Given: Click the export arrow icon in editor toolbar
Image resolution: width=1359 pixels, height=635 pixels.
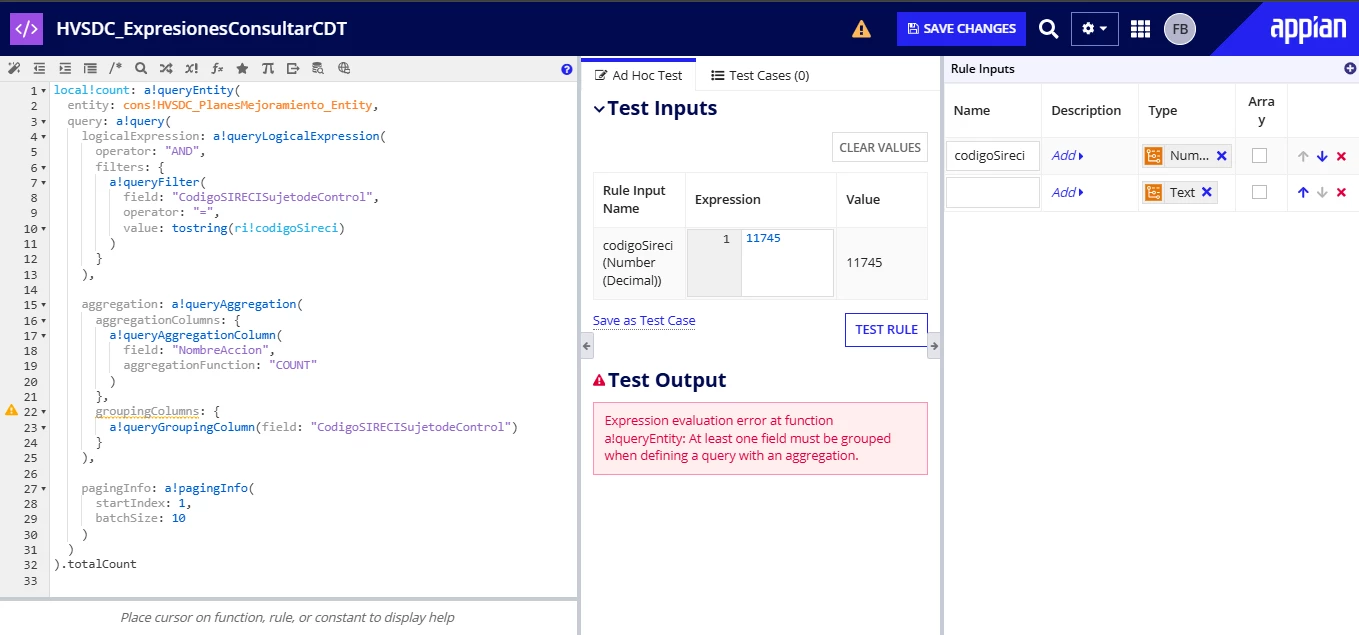Looking at the screenshot, I should click(x=293, y=69).
